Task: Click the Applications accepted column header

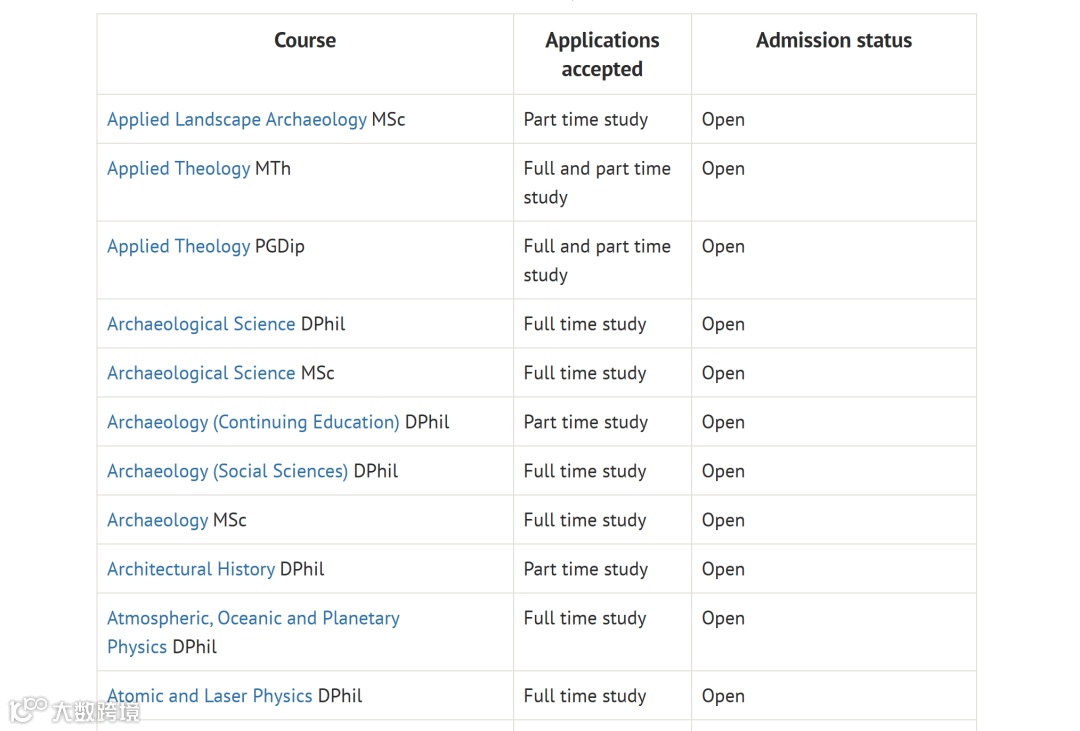Action: [602, 54]
